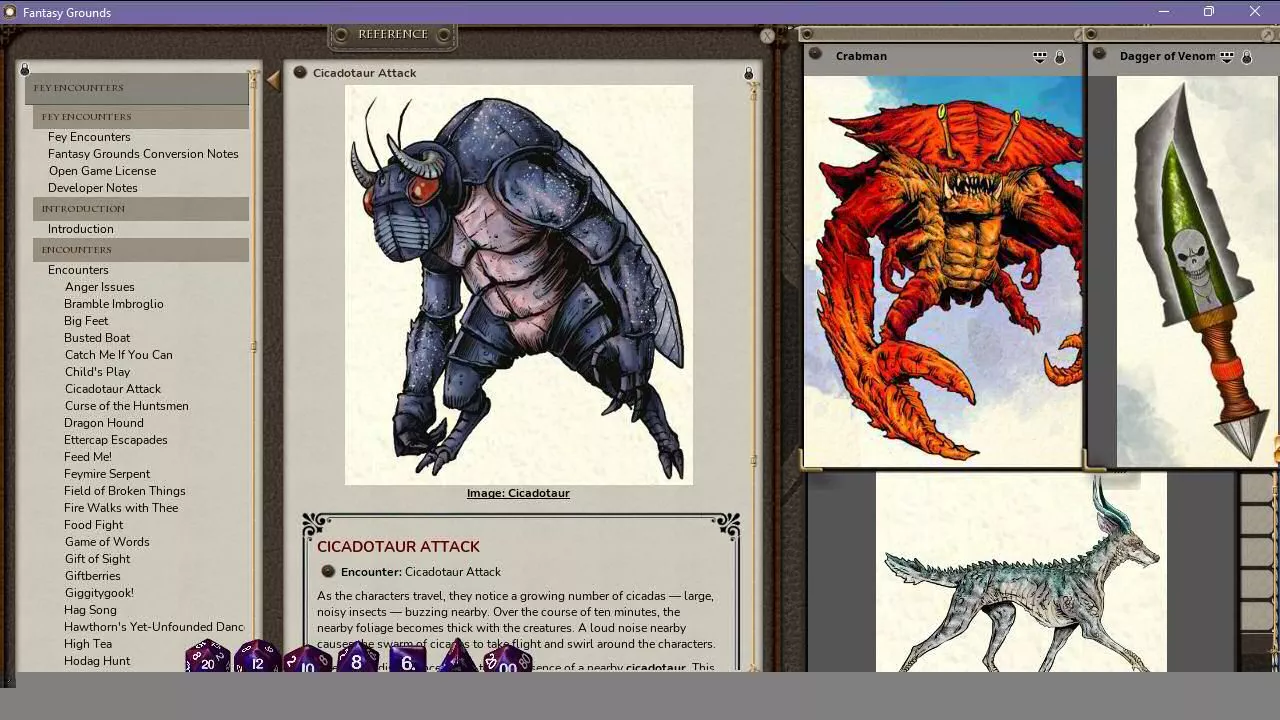
Task: Open the Hodag Hunt encounter
Action: 97,661
